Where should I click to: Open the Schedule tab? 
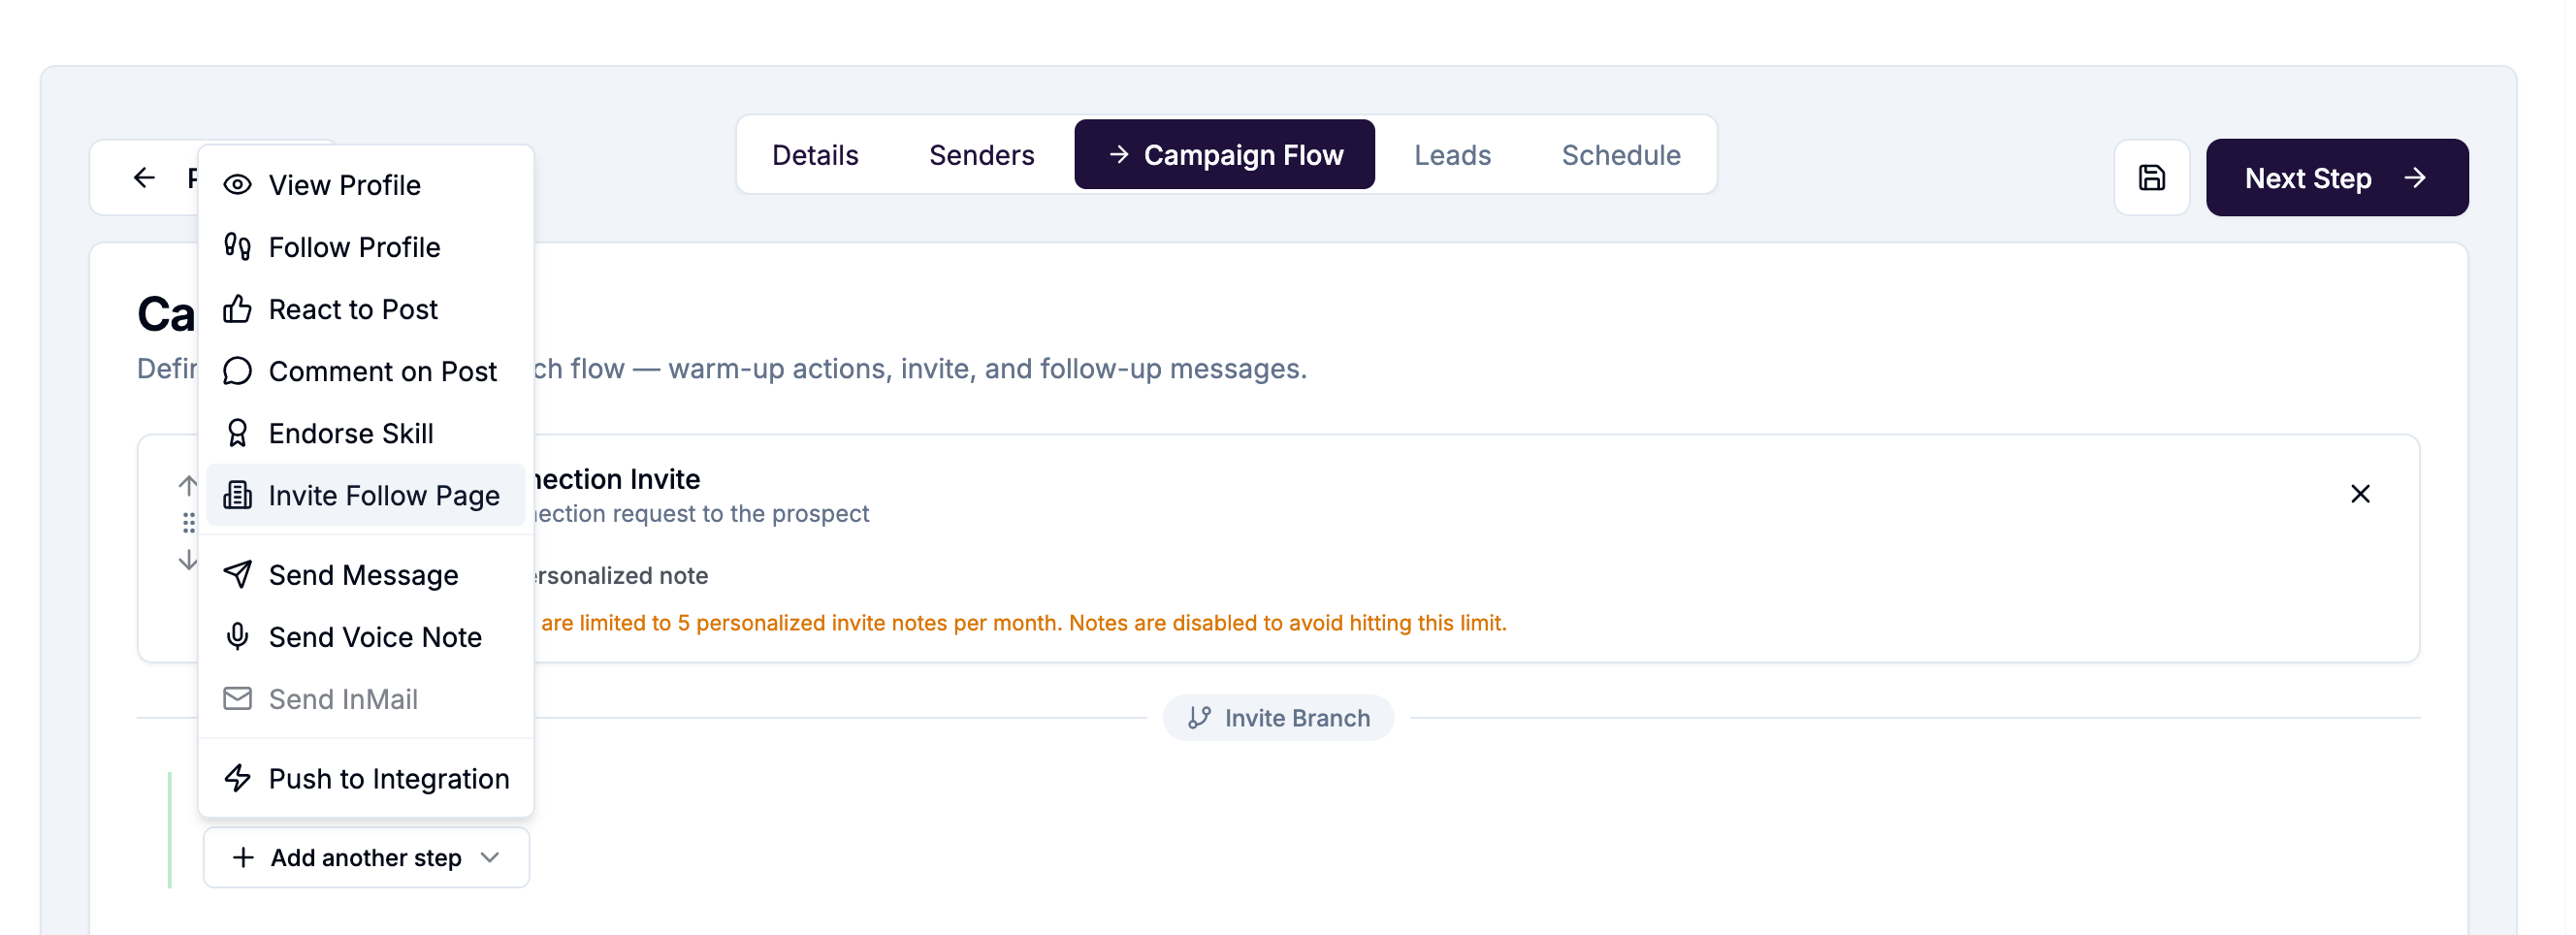(1620, 154)
